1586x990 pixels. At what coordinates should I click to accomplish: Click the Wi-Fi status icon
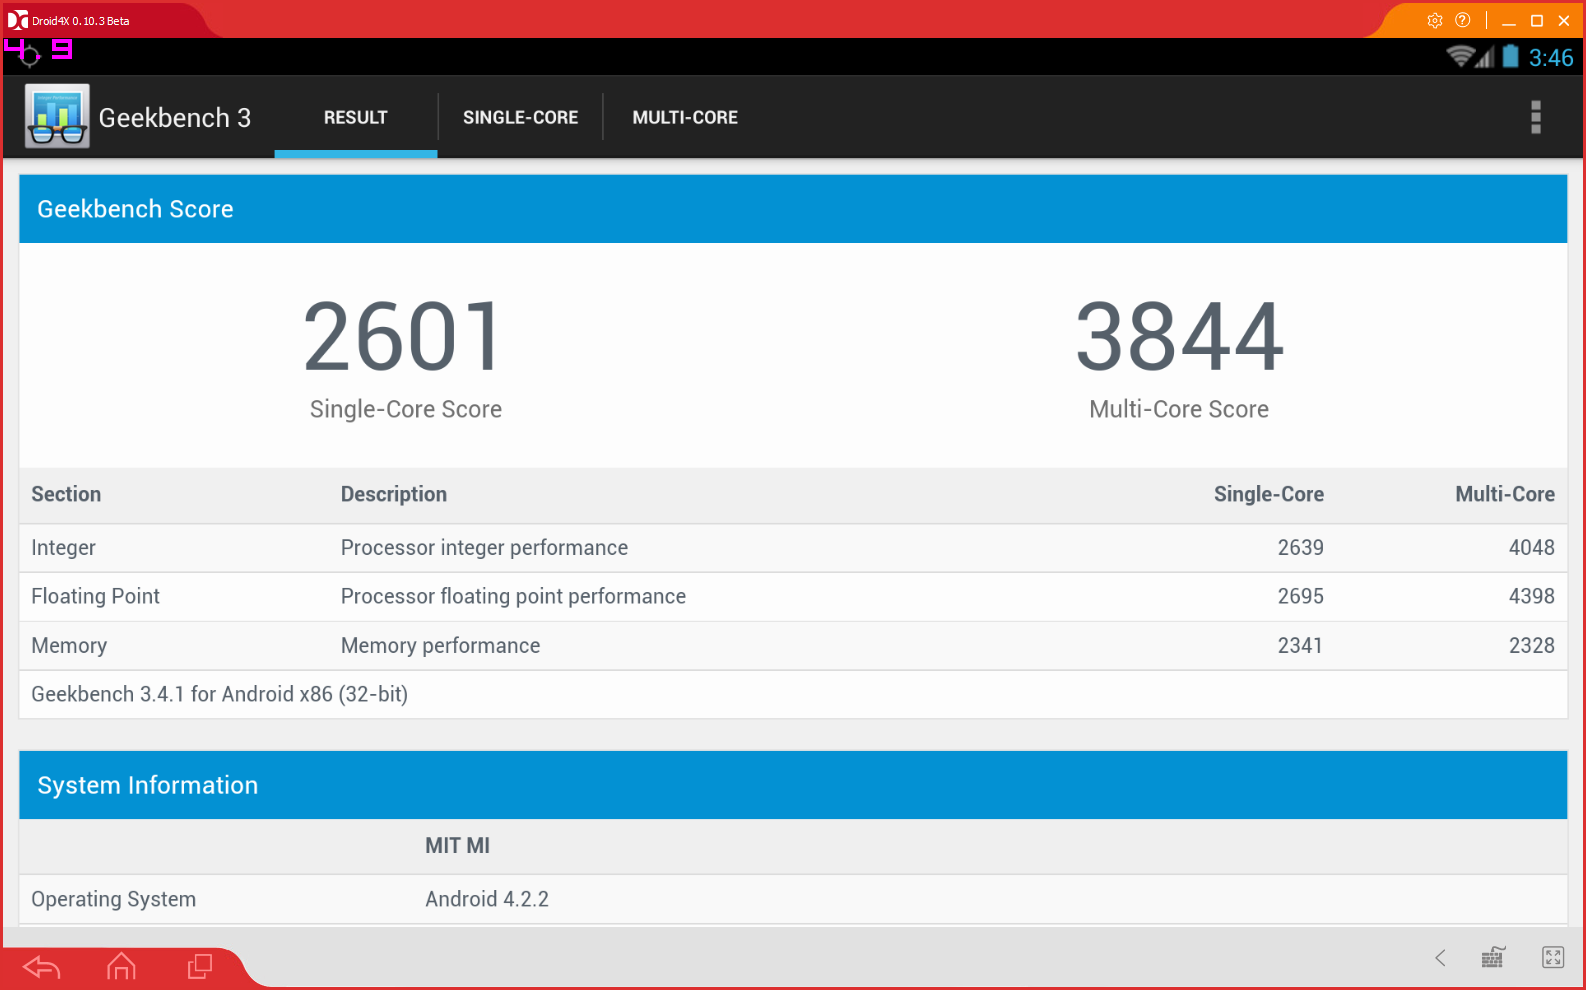[1460, 56]
